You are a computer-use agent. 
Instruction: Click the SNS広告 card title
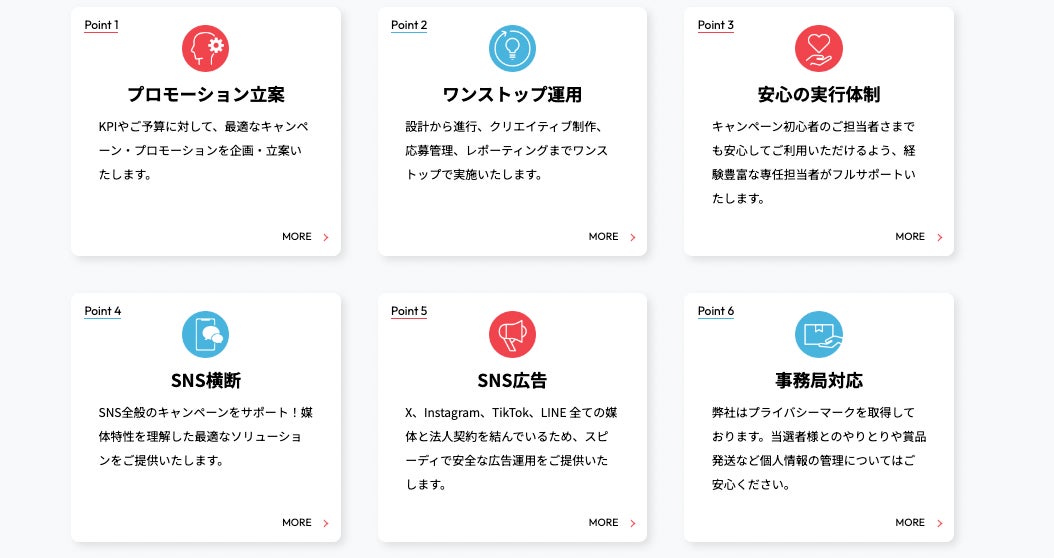pos(512,381)
